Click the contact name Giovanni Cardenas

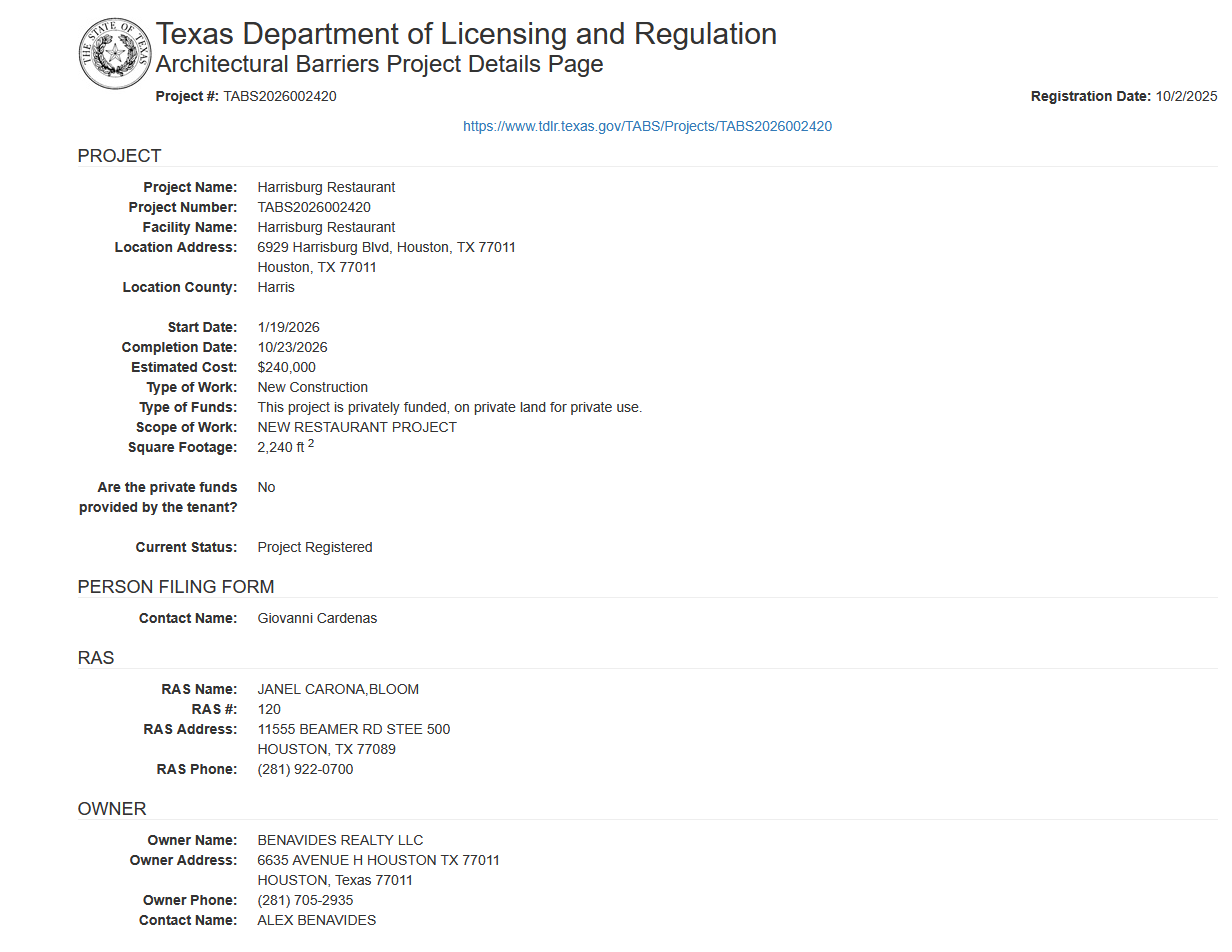coord(318,618)
